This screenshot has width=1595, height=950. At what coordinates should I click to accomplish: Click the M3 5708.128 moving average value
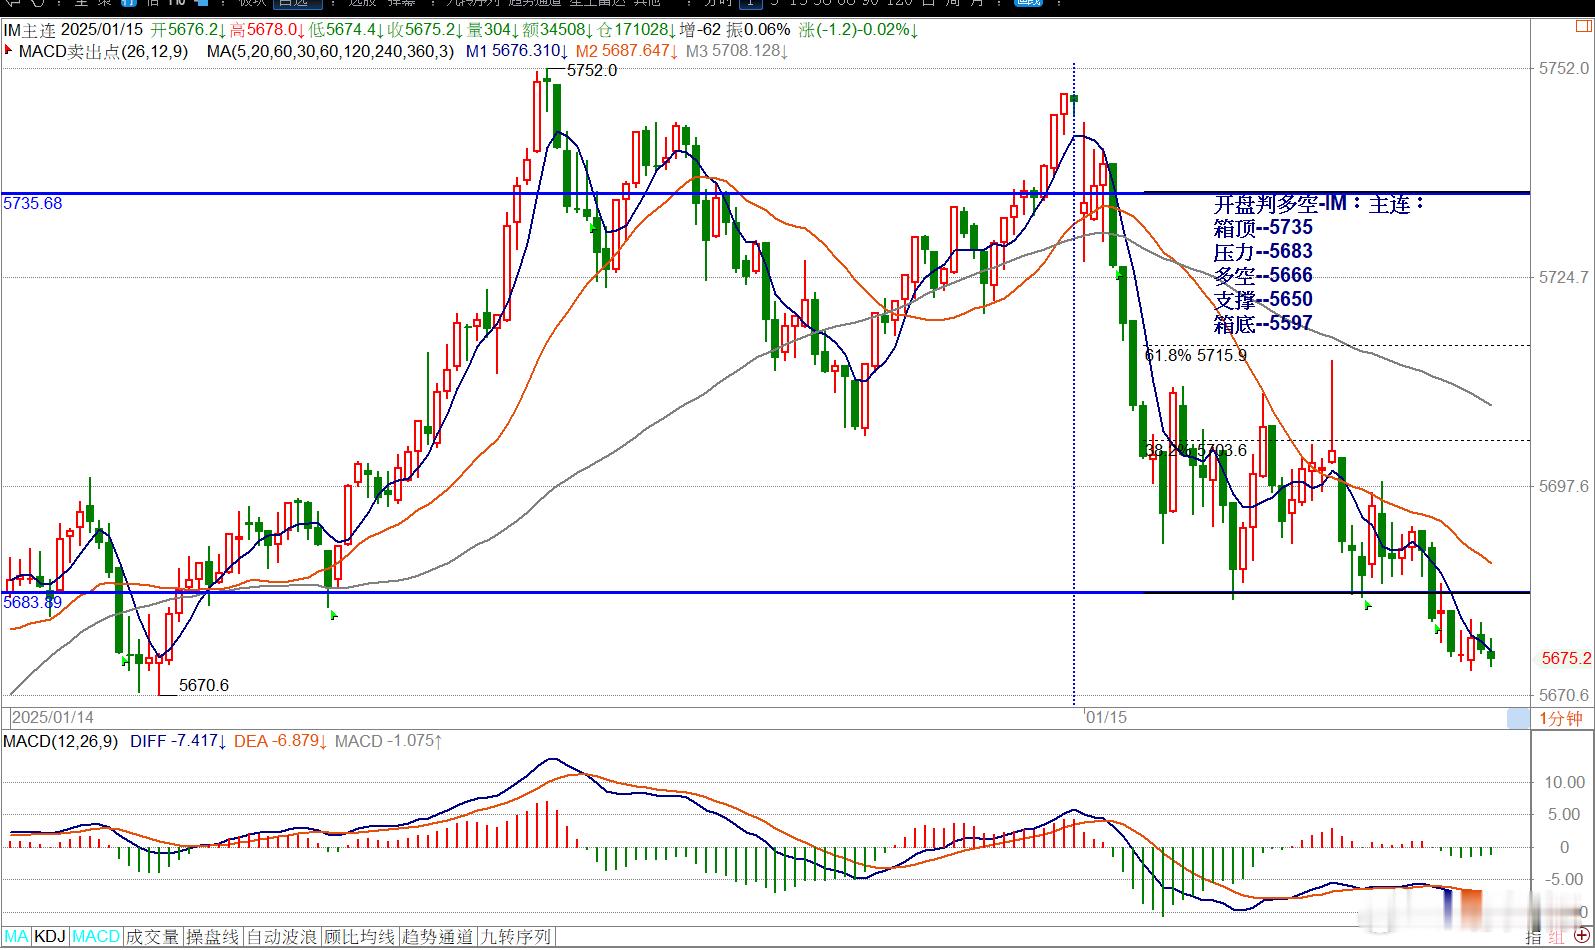(737, 50)
